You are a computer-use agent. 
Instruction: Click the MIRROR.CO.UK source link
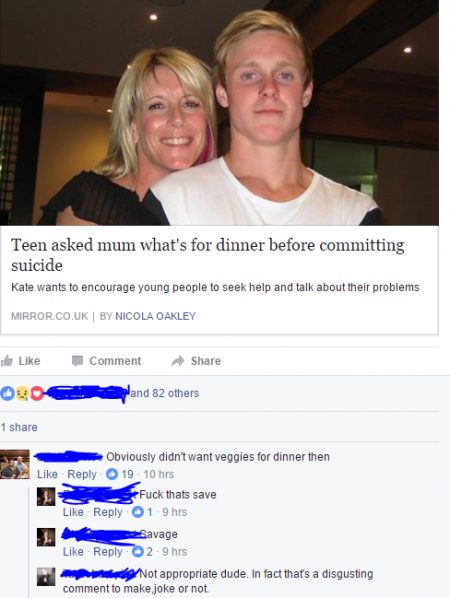click(50, 316)
